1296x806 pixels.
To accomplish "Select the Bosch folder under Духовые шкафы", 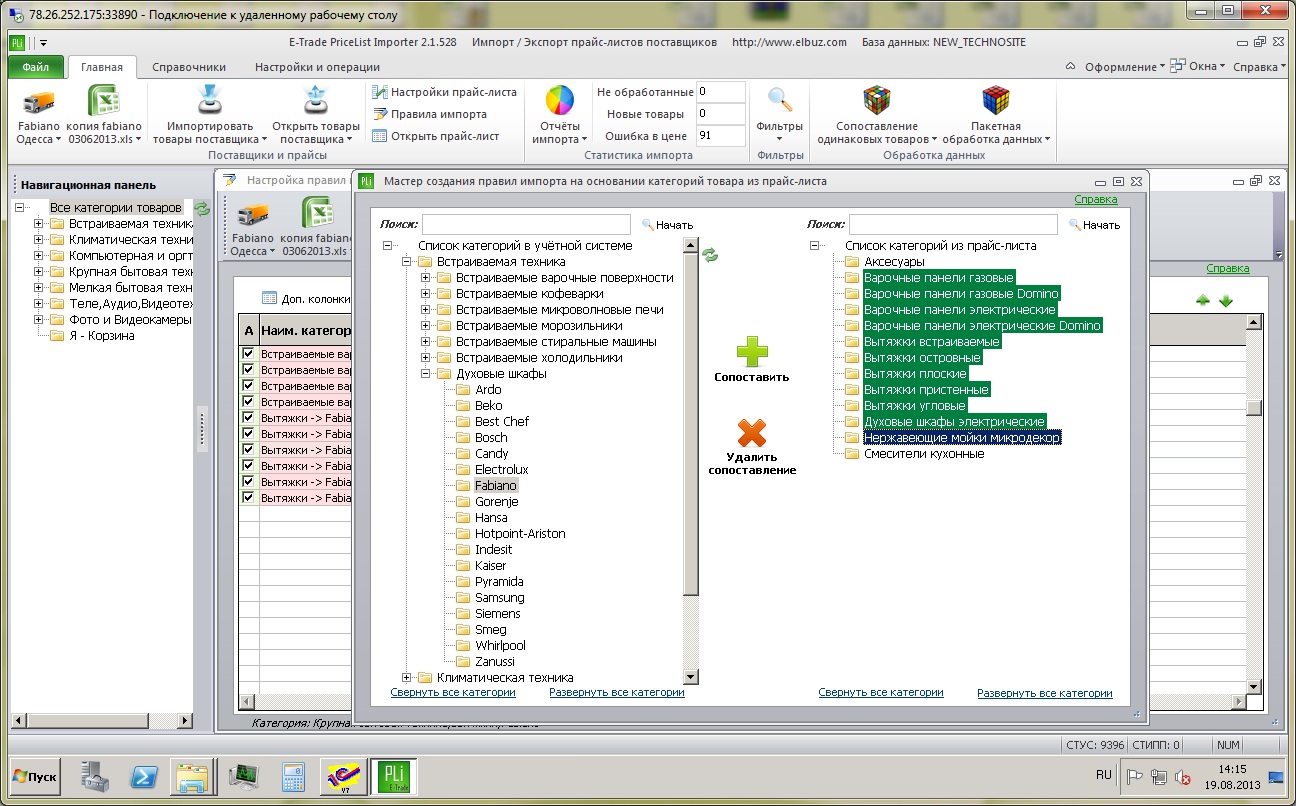I will (x=491, y=438).
